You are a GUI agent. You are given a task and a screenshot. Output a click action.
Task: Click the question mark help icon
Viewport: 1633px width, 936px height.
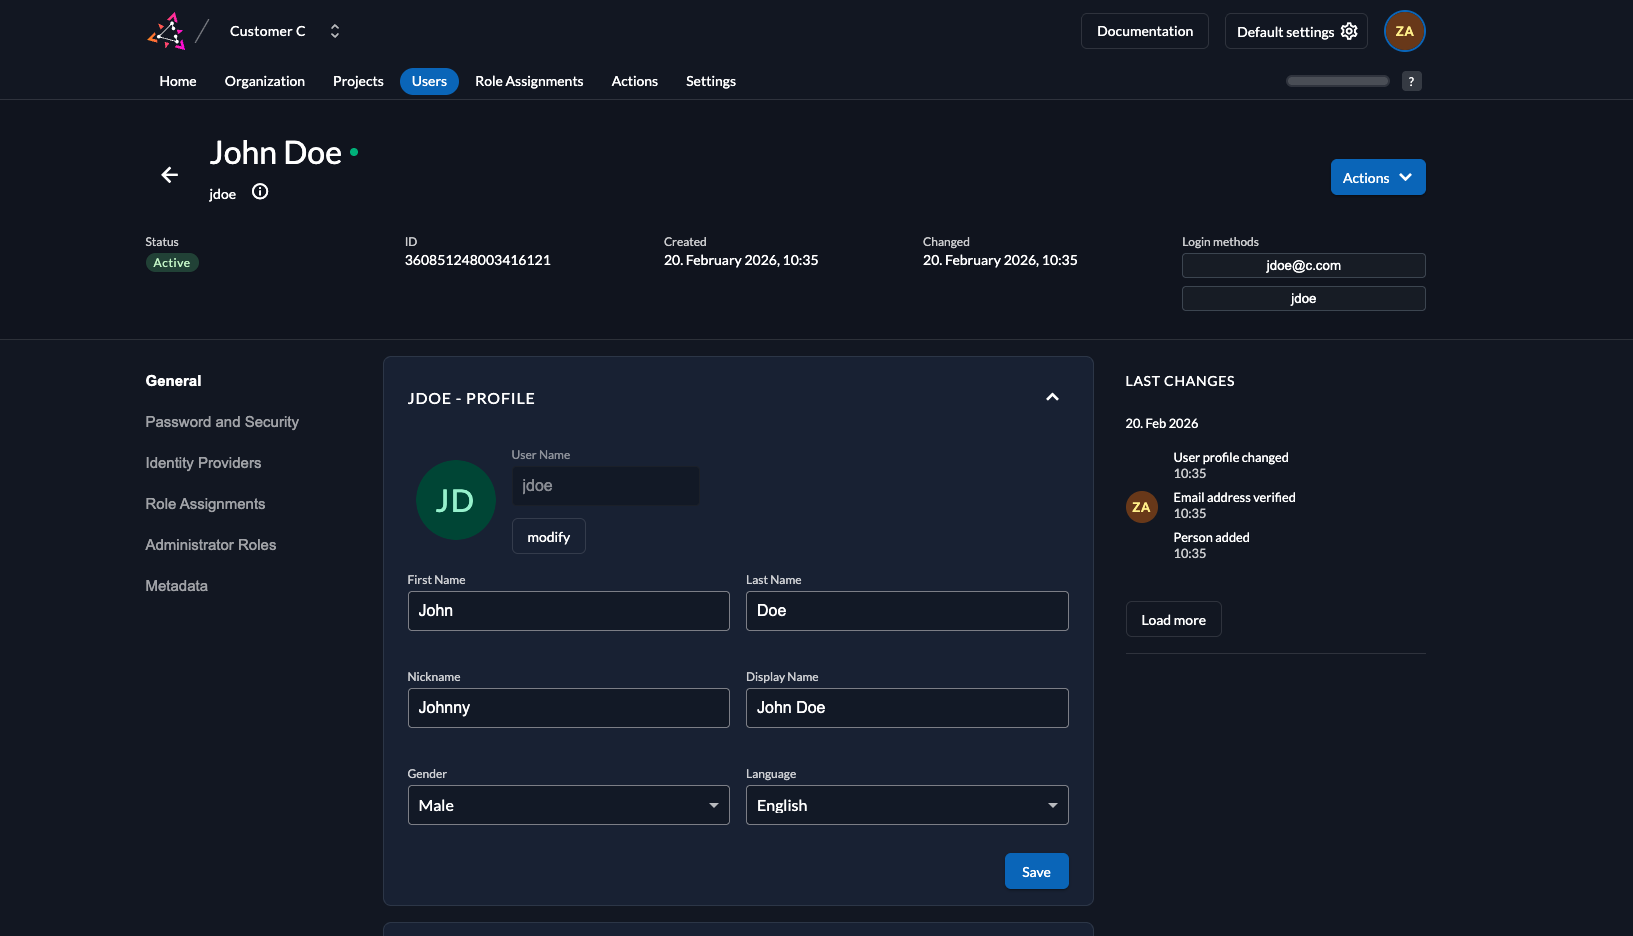[x=1411, y=82]
